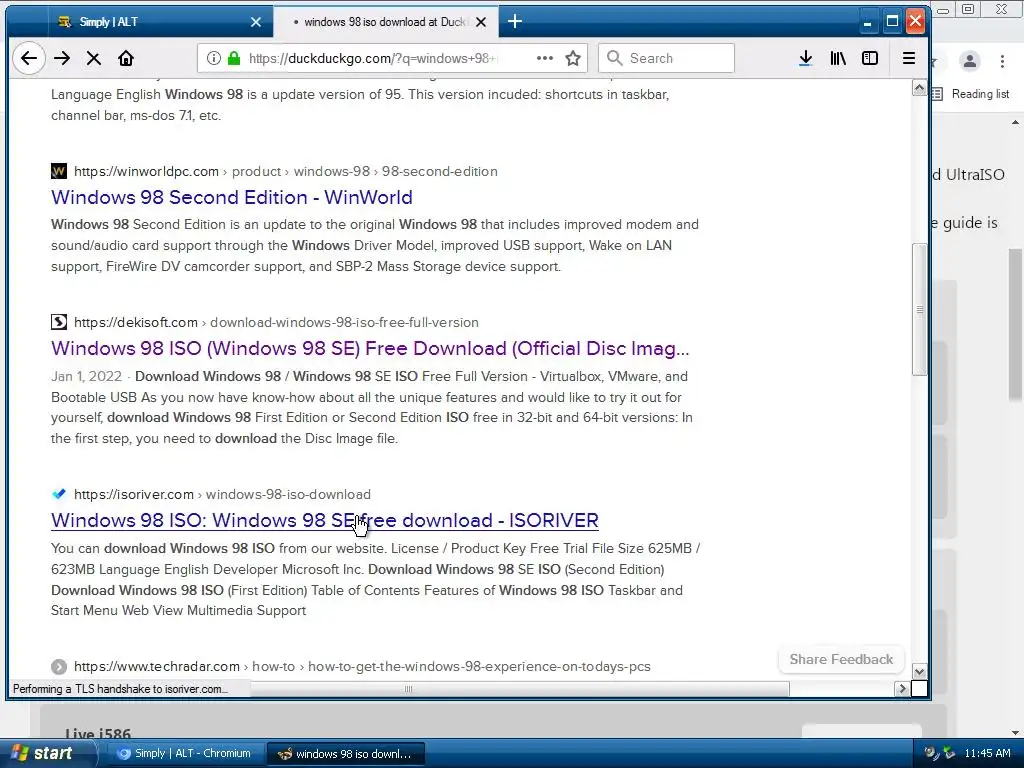This screenshot has height=768, width=1024.
Task: Click the vertical scrollbar down arrow
Action: click(919, 671)
